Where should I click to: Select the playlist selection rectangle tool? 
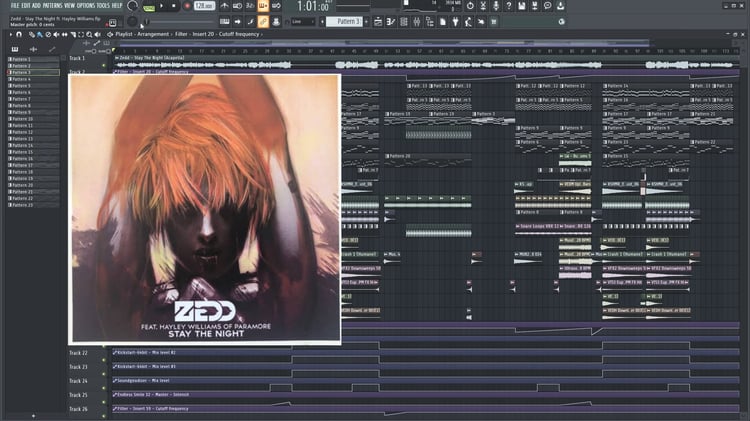click(81, 34)
